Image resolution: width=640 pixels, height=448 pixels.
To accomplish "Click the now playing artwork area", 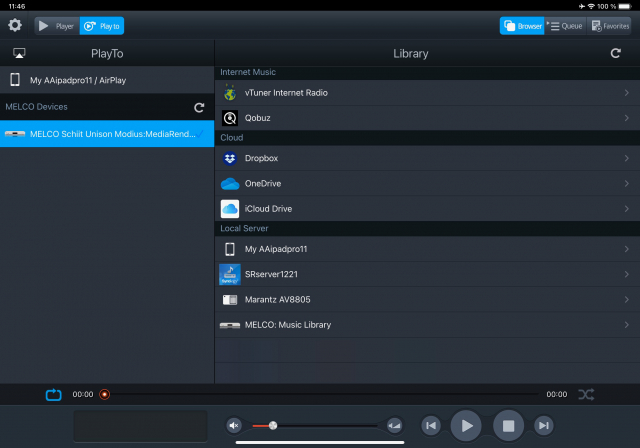I will point(140,426).
